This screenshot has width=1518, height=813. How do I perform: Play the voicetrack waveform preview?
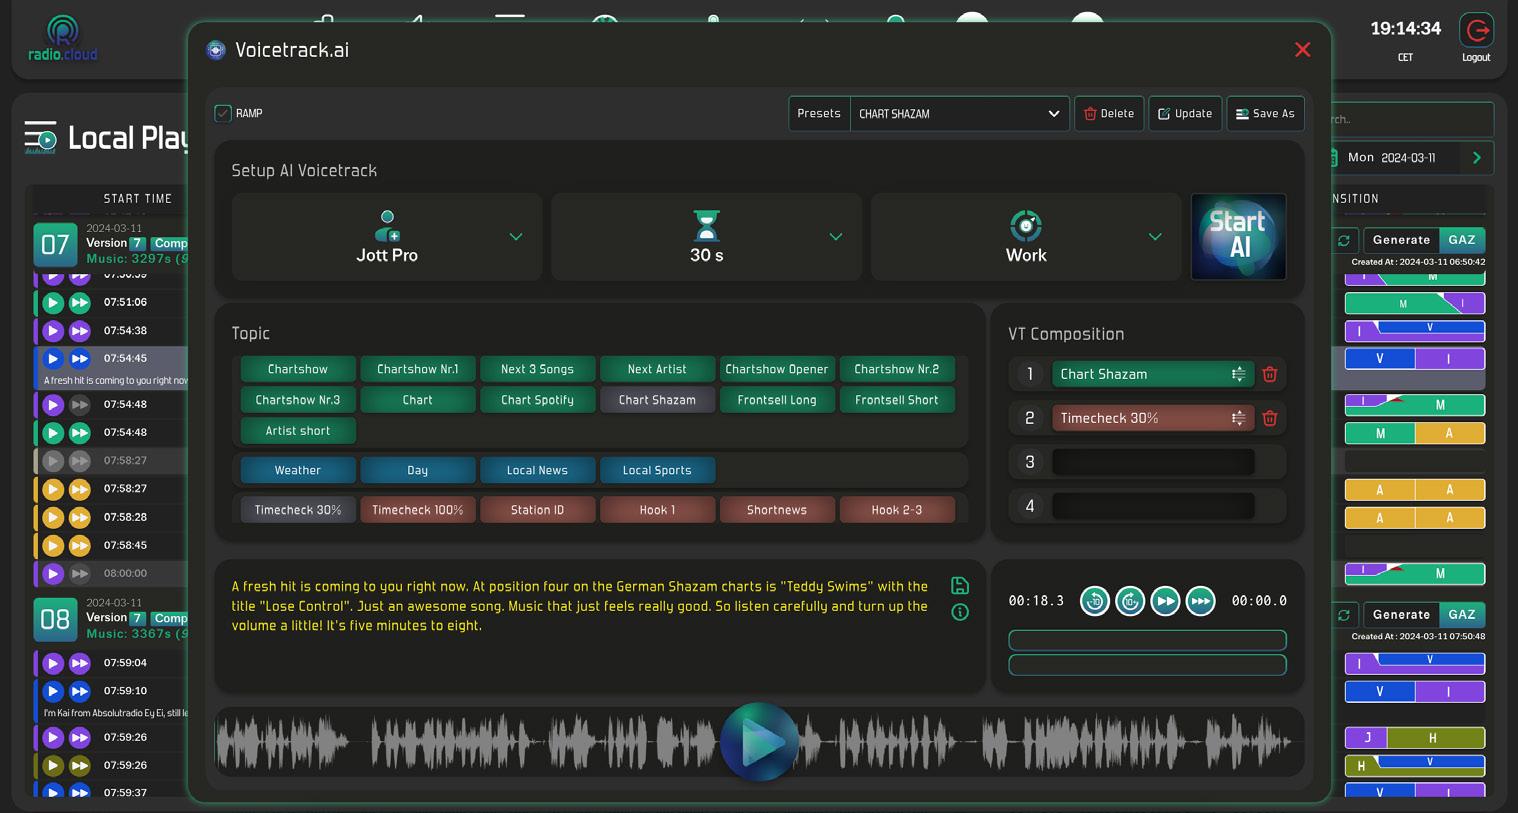(760, 742)
